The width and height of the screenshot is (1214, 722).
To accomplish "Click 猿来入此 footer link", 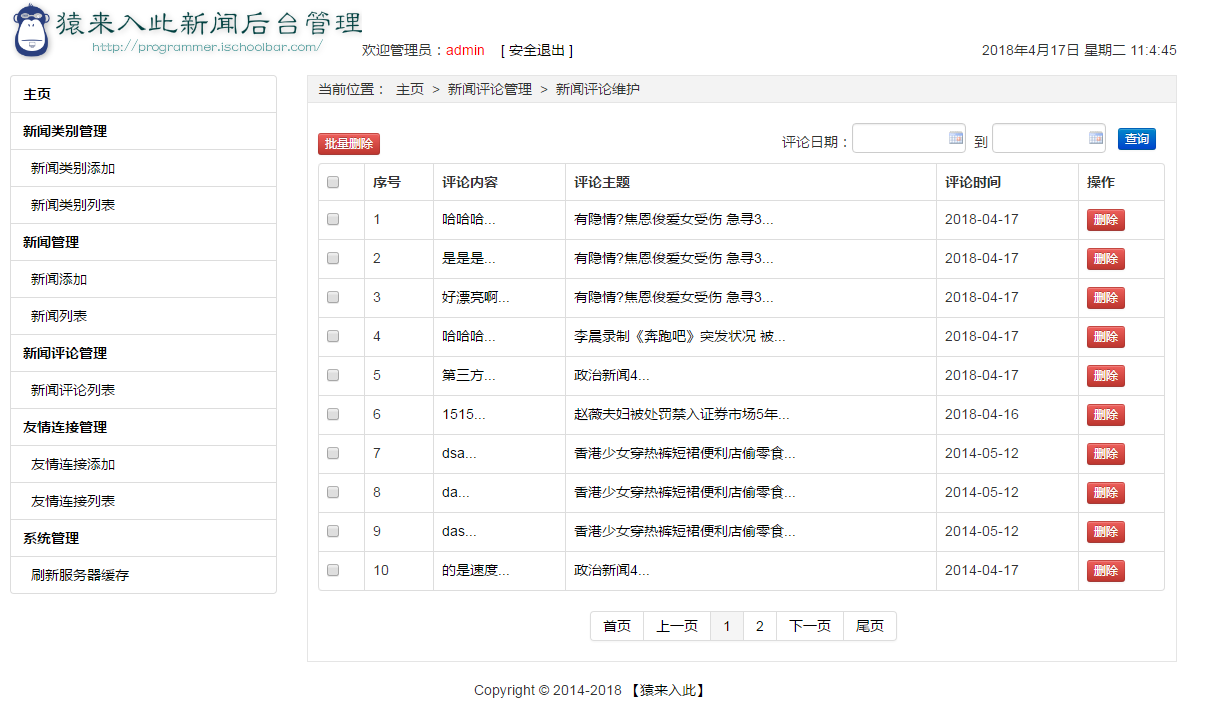I will pyautogui.click(x=669, y=690).
